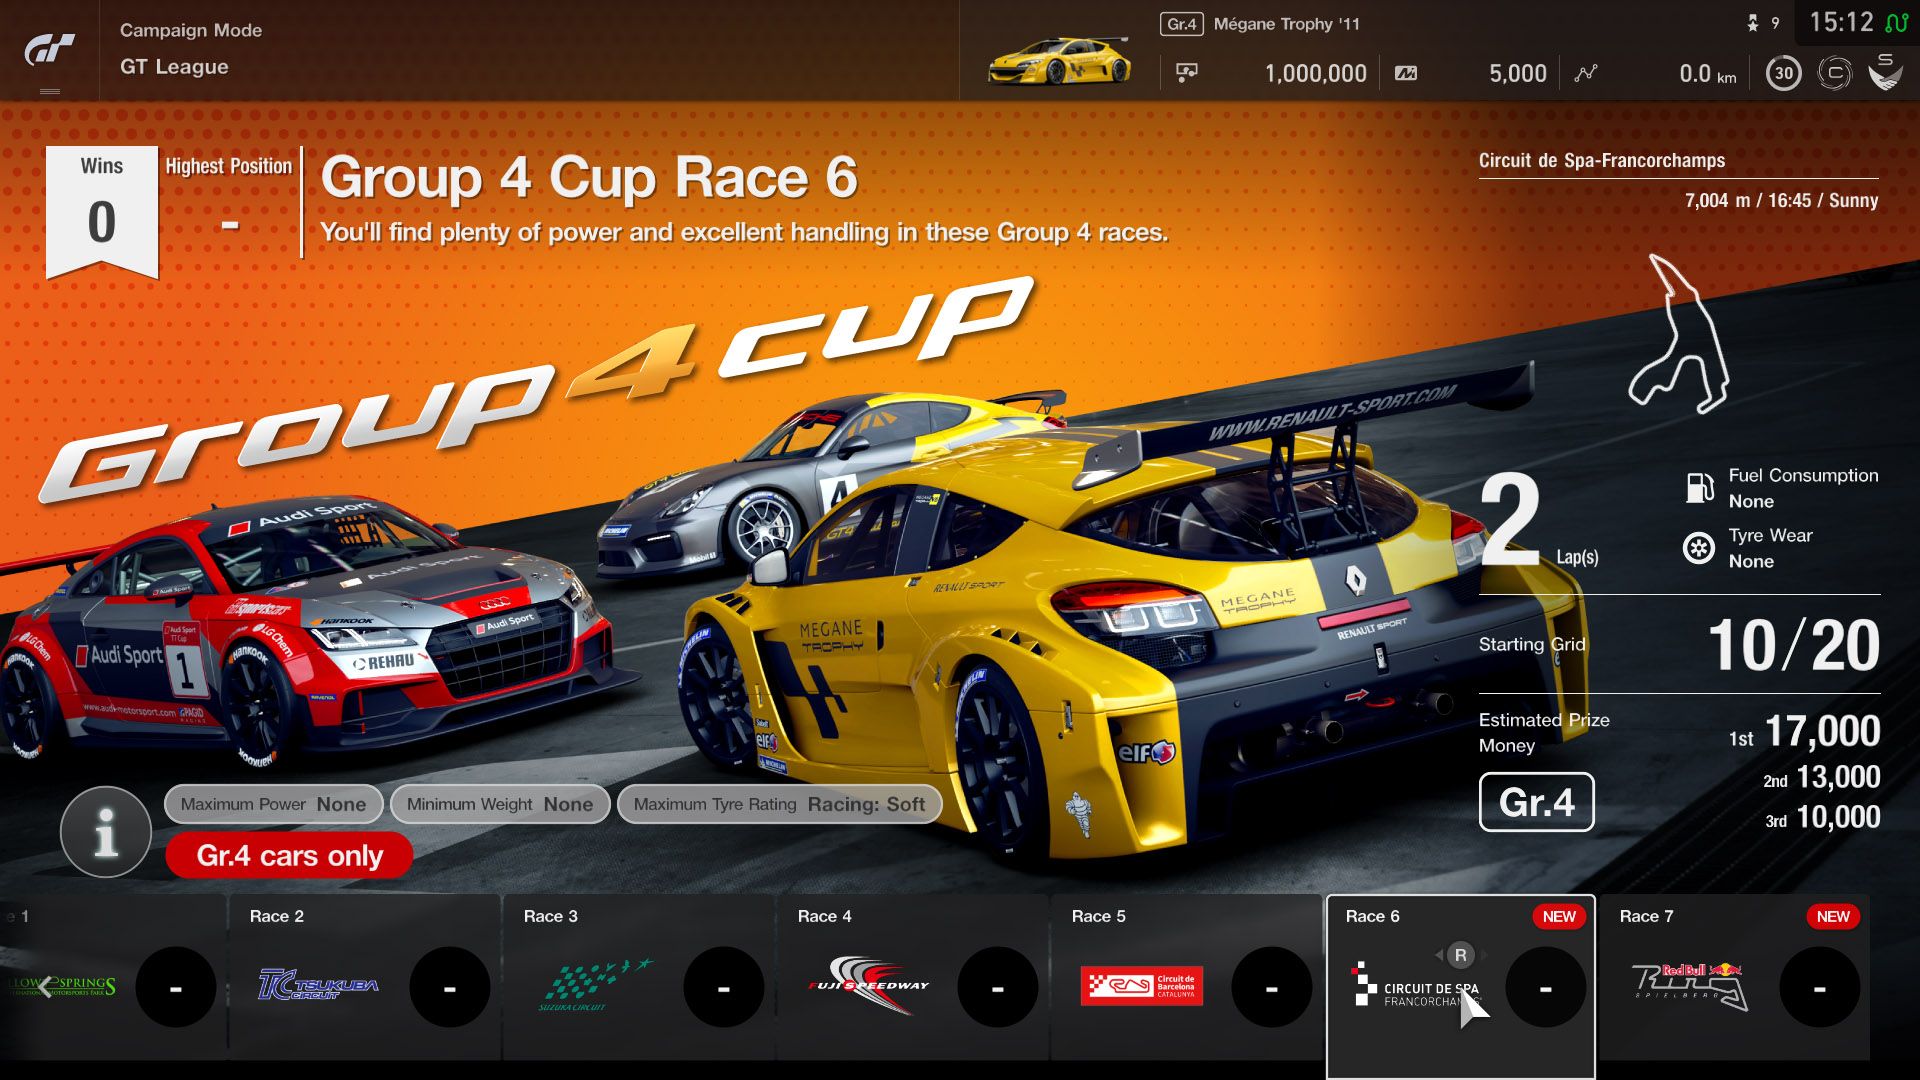This screenshot has width=1920, height=1080.
Task: Select the Race 7 Red Bull Ring tab
Action: [x=1734, y=977]
